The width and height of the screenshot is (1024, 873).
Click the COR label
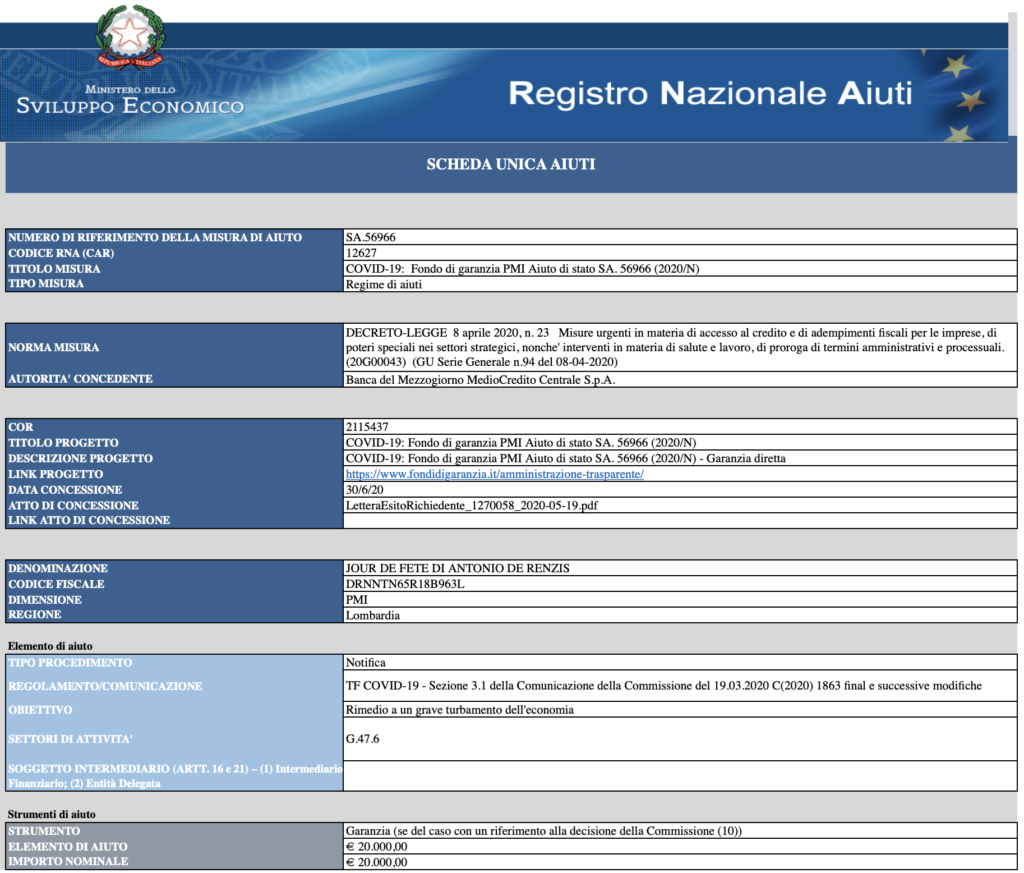click(x=20, y=427)
